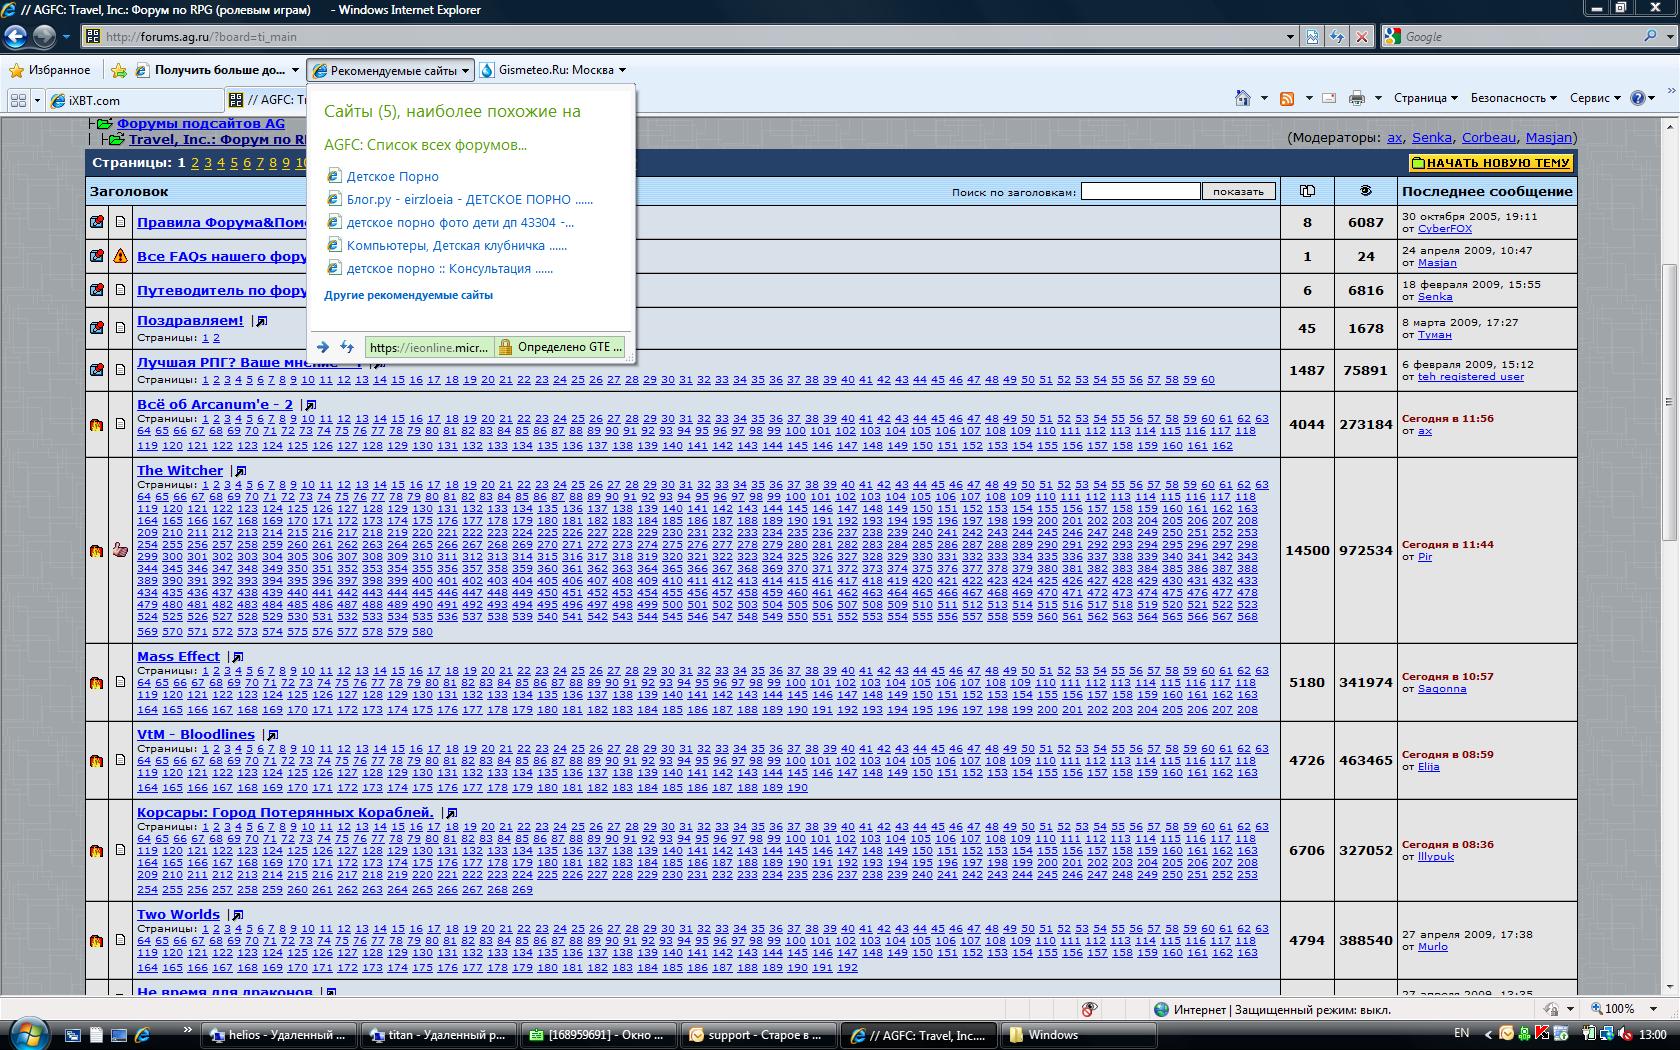
Task: Click the blue Help question mark icon
Action: pos(1638,98)
